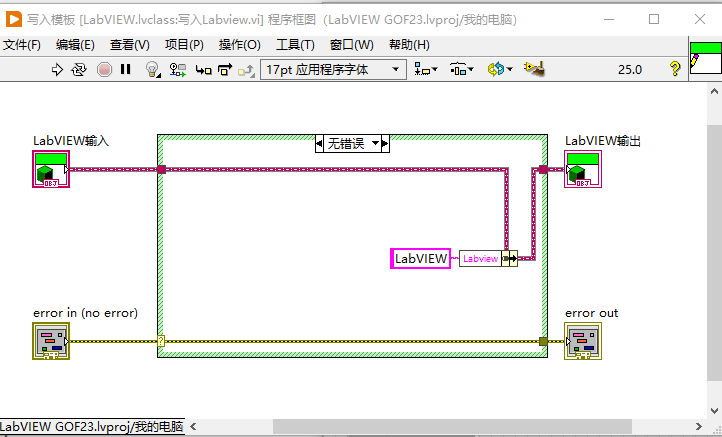Open the 无错误 case selector dropdown
The image size is (722, 437).
coord(375,144)
